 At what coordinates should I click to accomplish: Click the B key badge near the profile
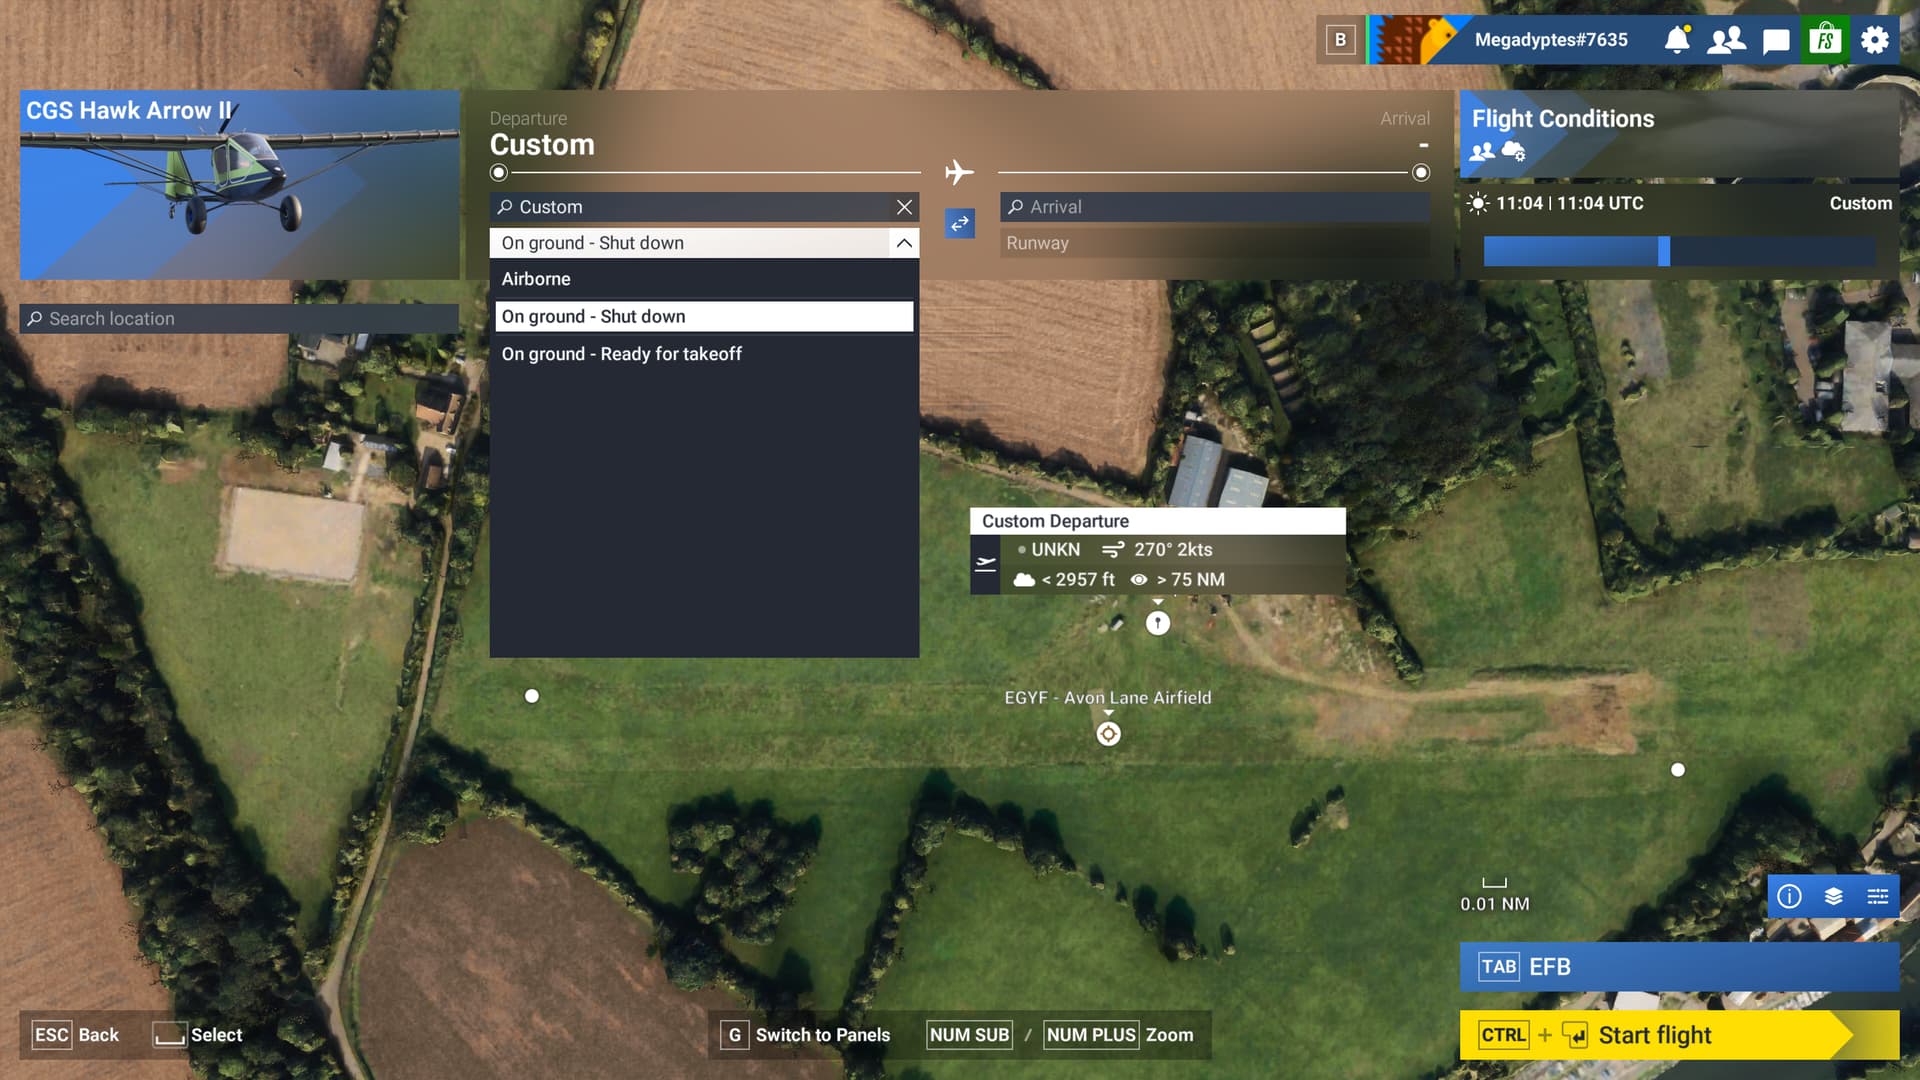coord(1340,40)
